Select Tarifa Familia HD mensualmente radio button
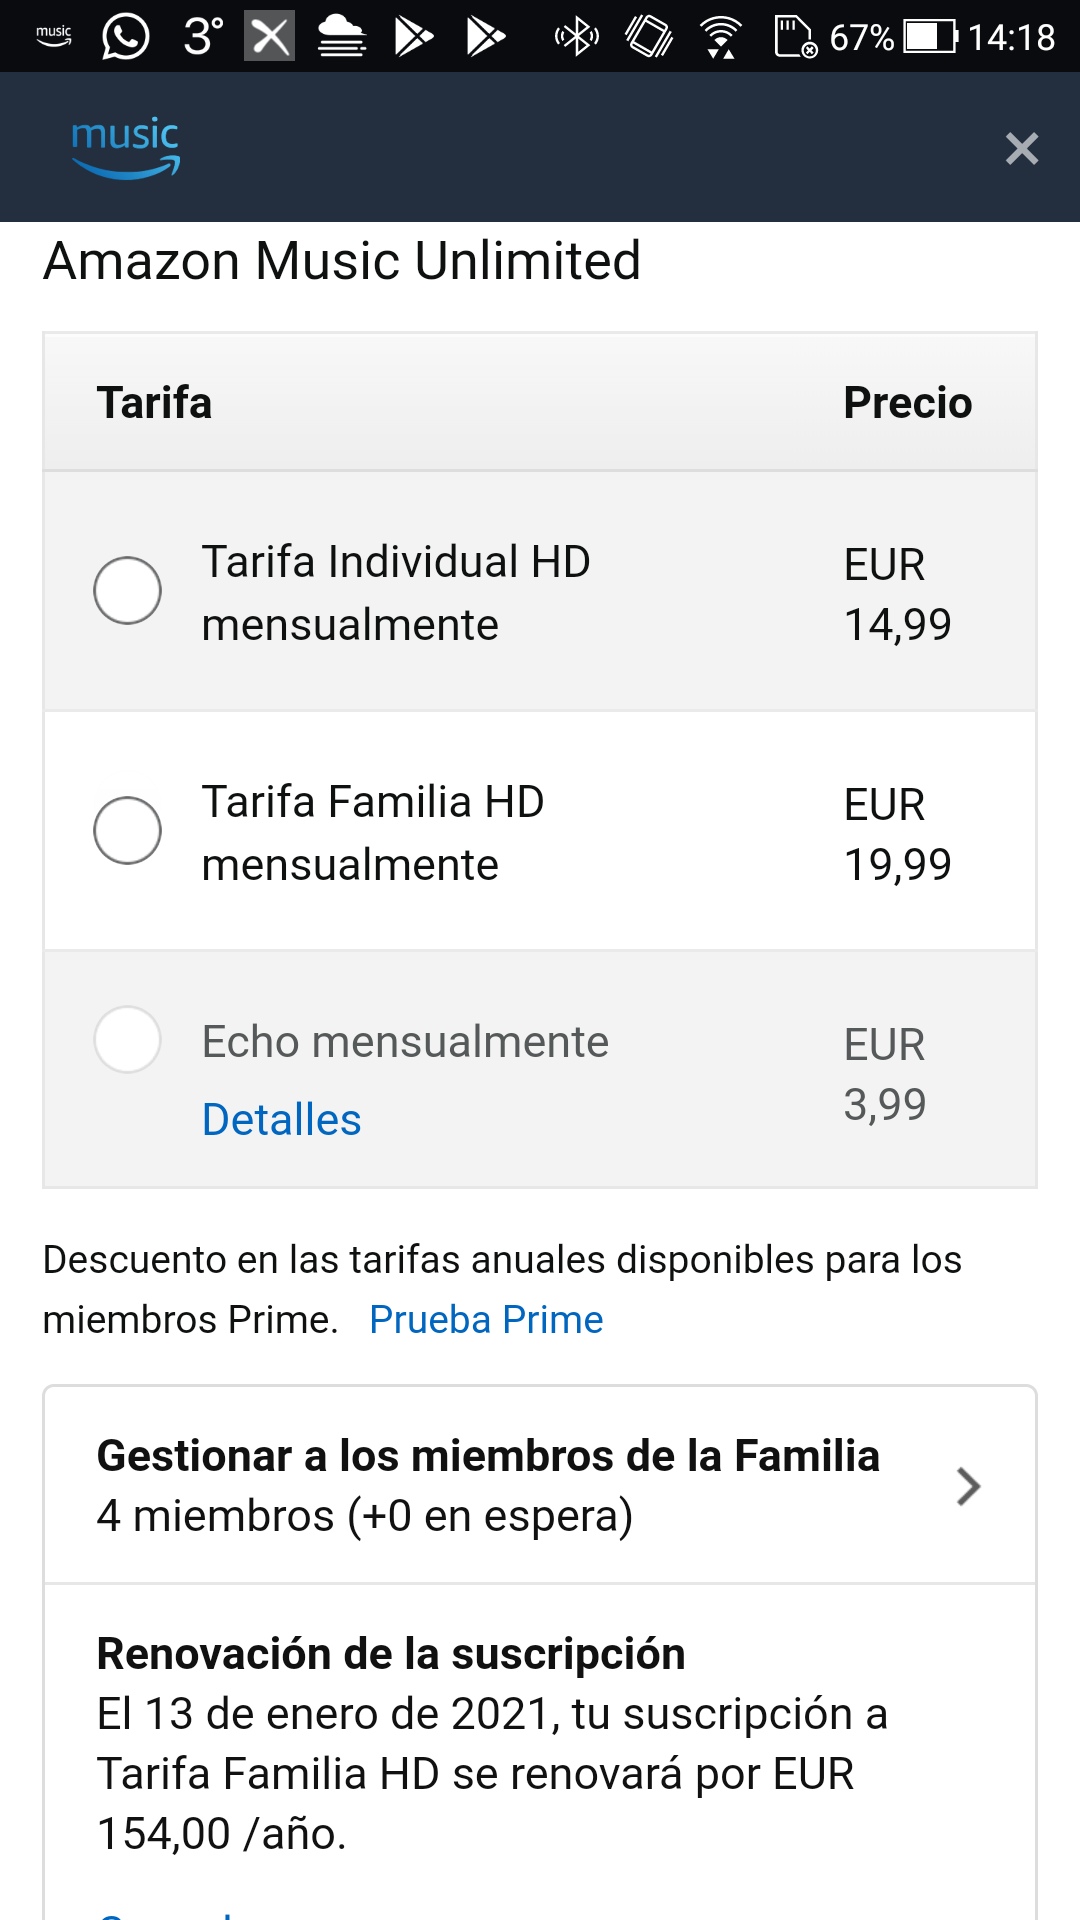 pyautogui.click(x=127, y=831)
